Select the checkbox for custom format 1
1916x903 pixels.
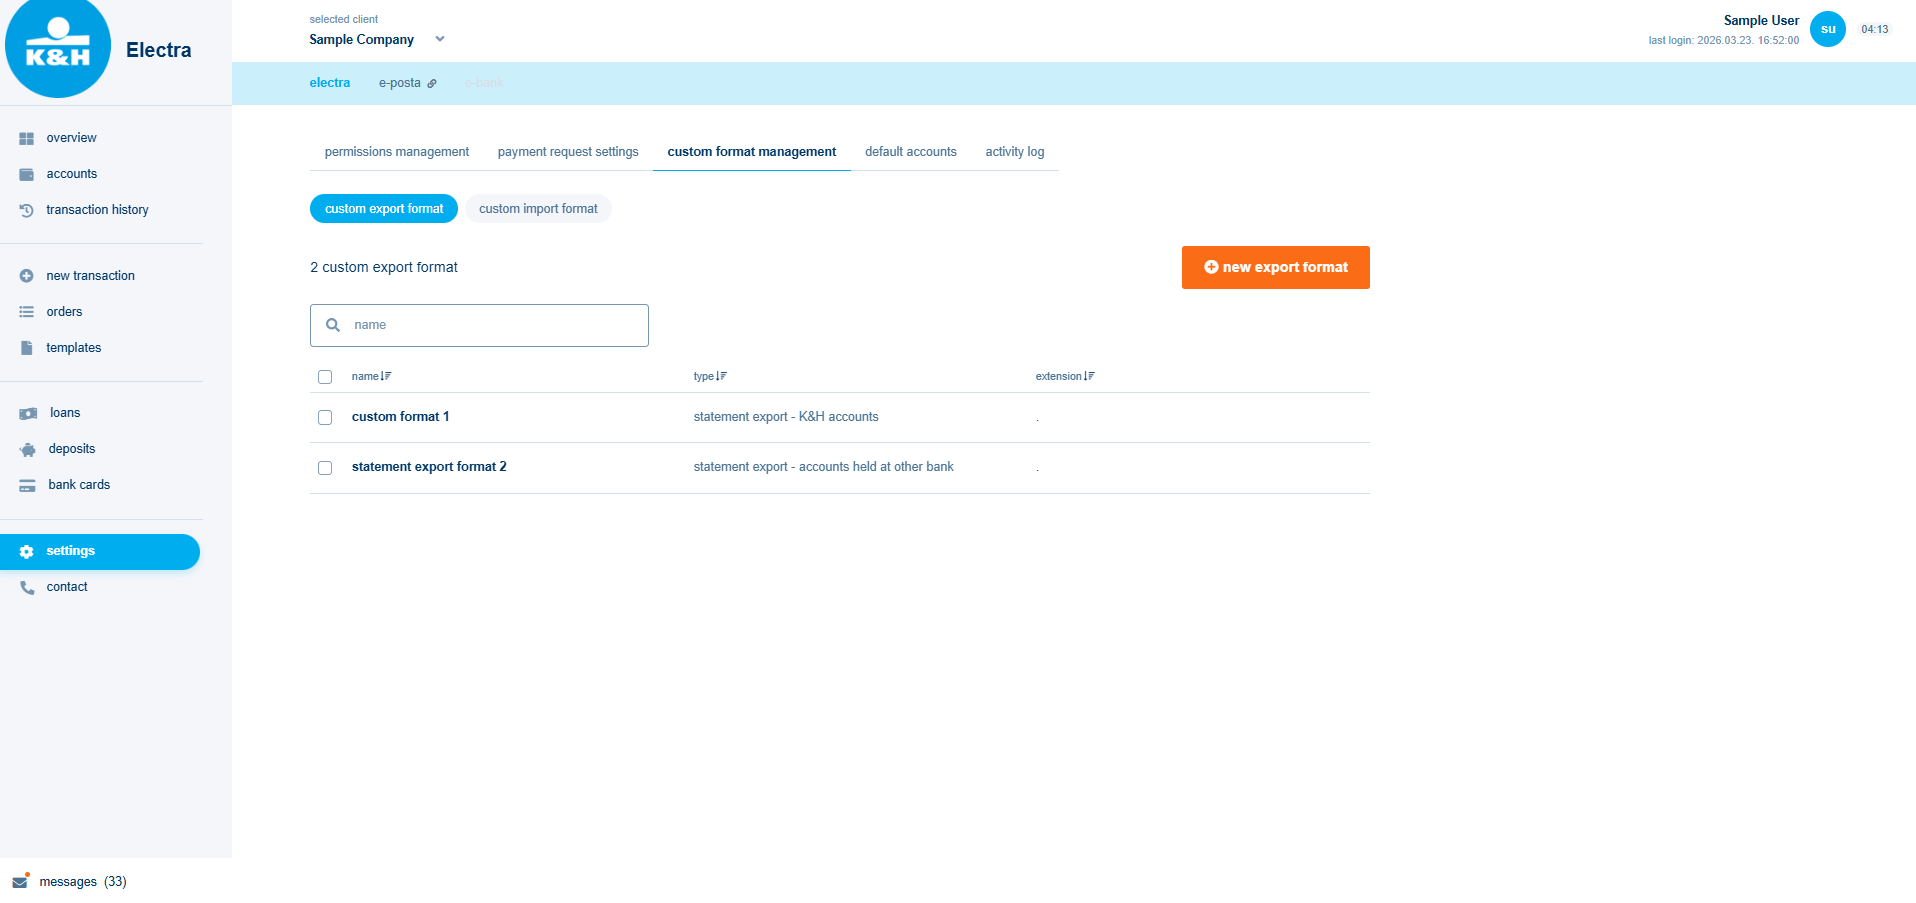point(324,417)
